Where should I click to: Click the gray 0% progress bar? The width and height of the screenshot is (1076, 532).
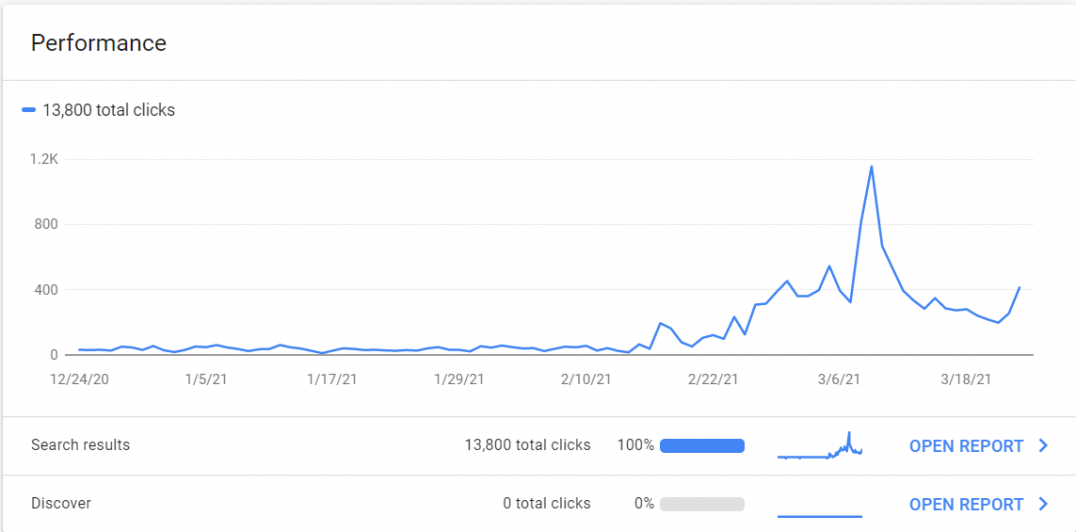tap(702, 504)
